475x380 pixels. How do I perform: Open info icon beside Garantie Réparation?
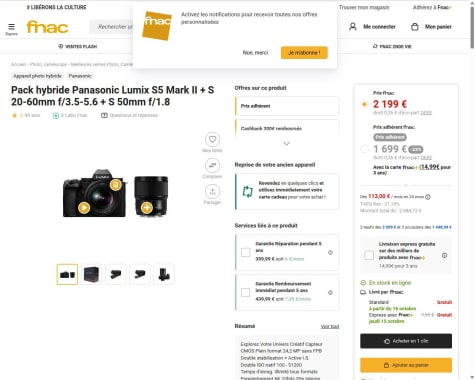pos(330,252)
